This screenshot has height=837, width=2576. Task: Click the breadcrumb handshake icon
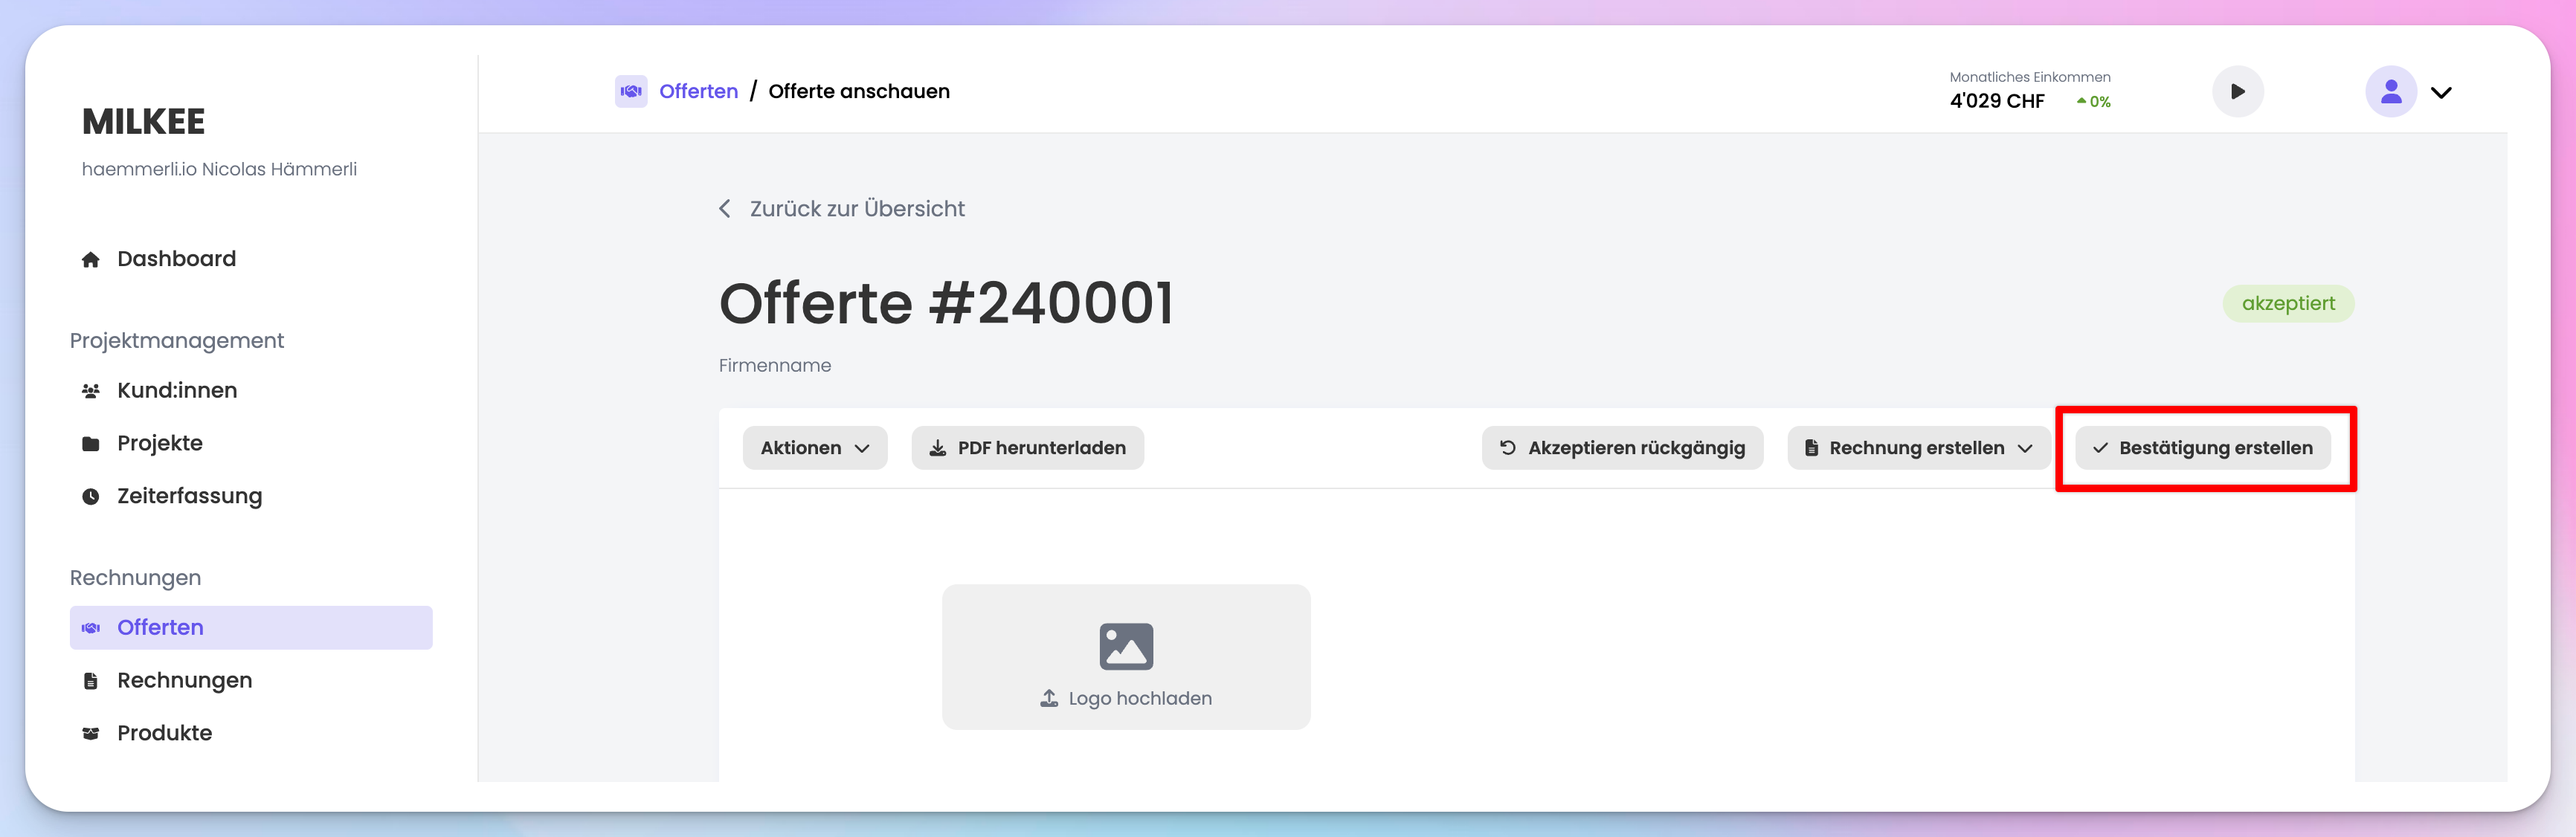coord(631,92)
